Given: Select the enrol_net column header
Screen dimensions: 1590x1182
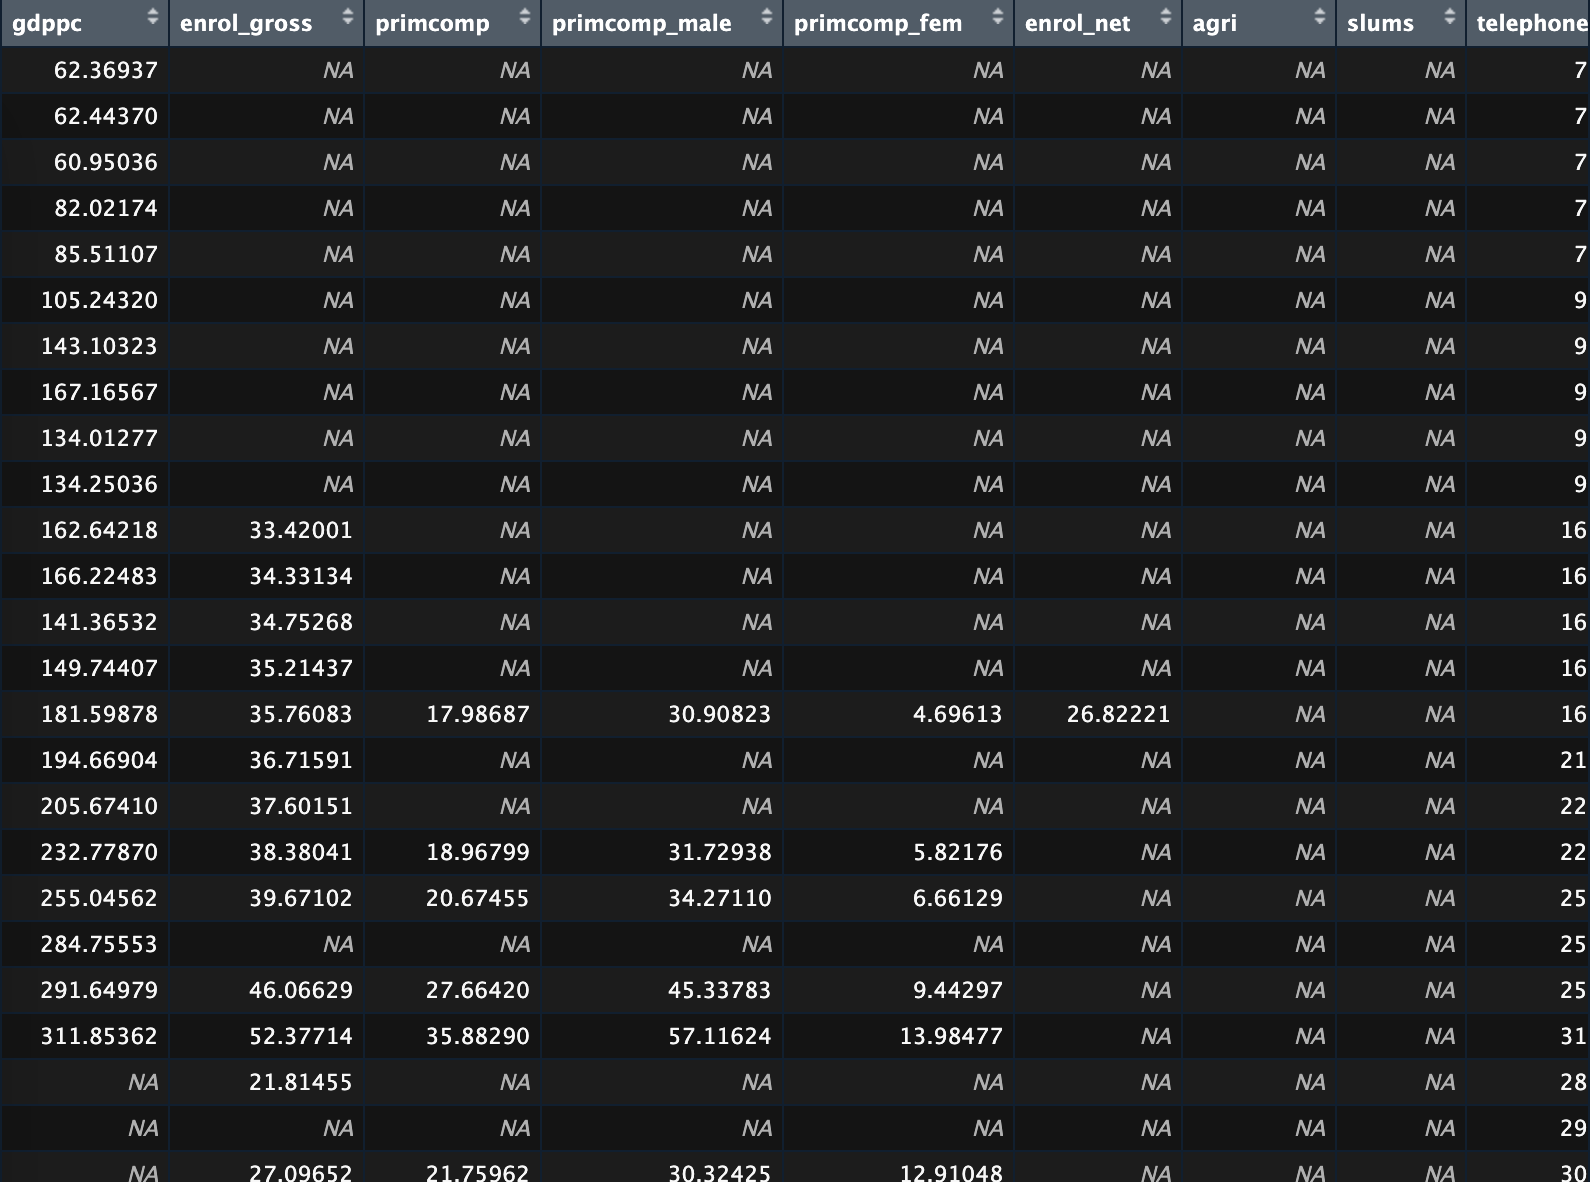Looking at the screenshot, I should 1098,23.
